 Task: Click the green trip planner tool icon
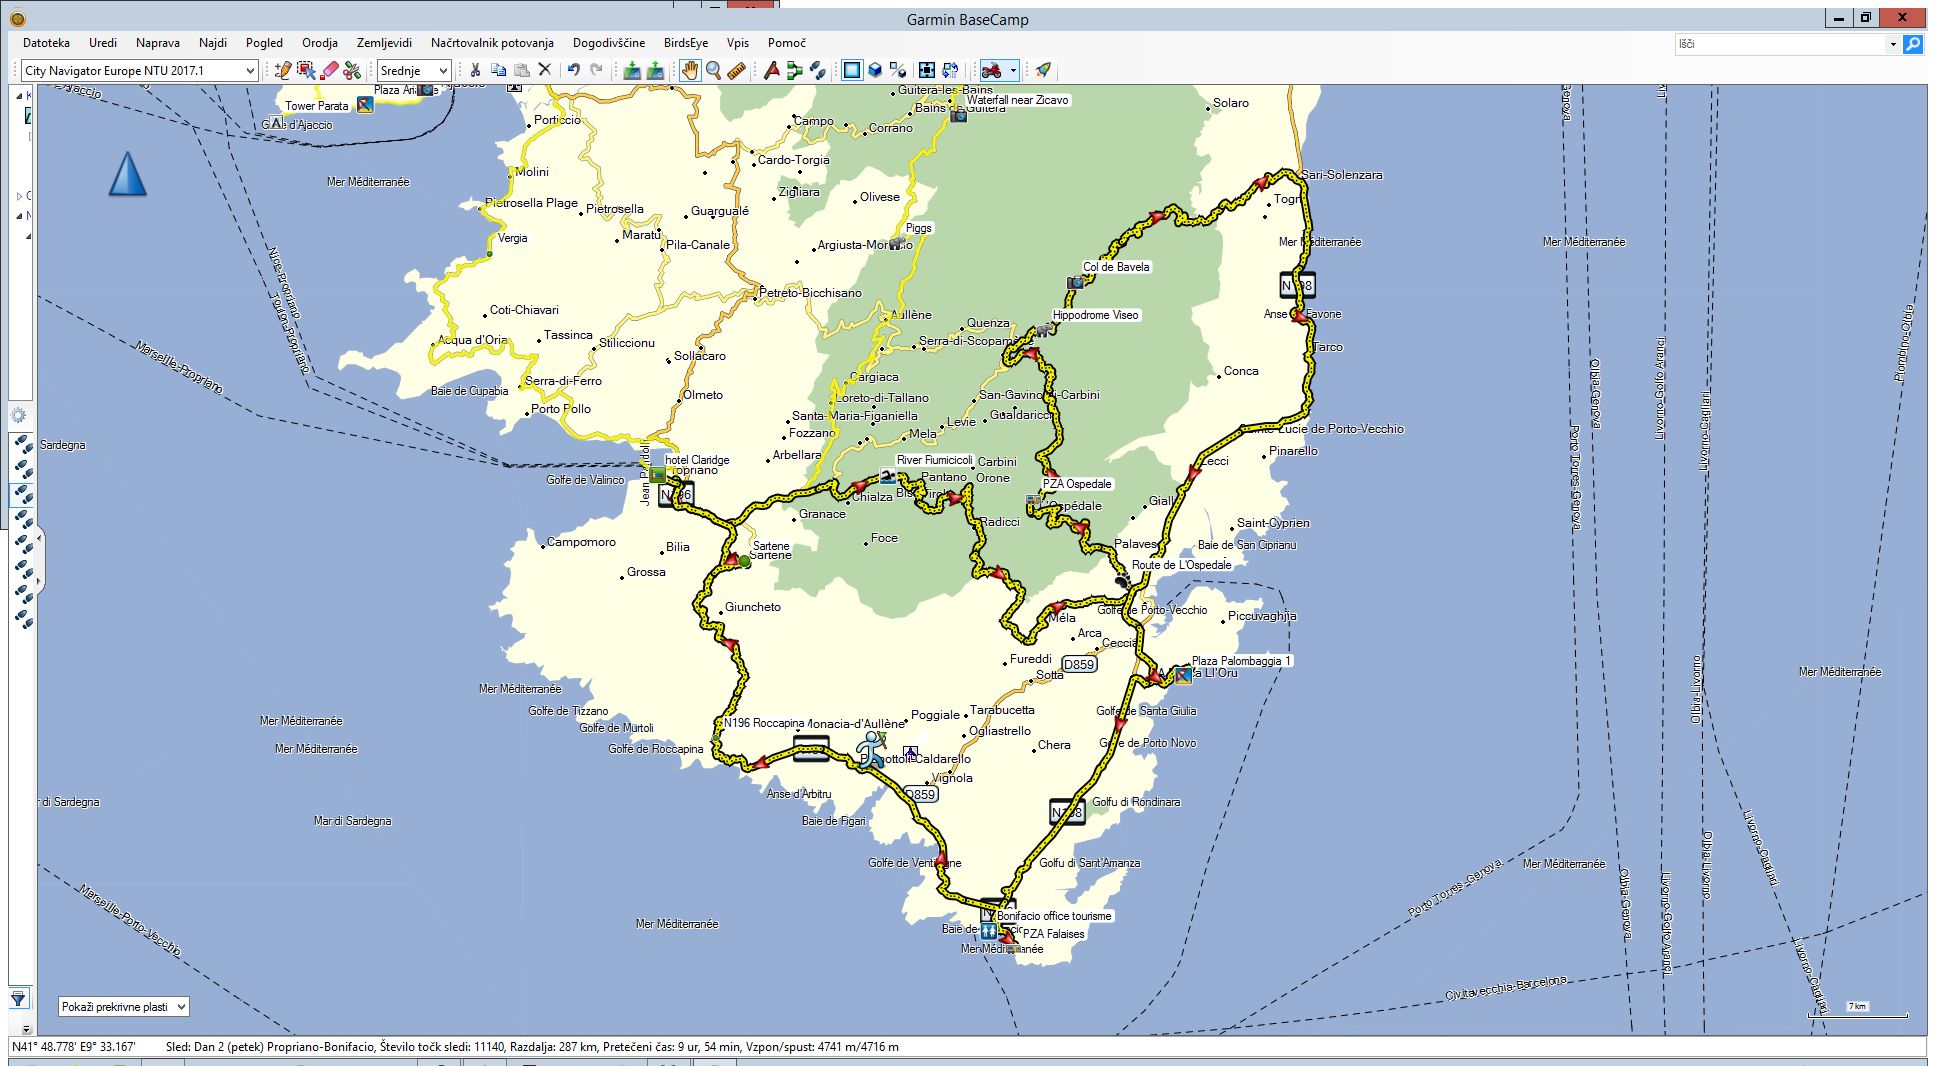point(795,70)
